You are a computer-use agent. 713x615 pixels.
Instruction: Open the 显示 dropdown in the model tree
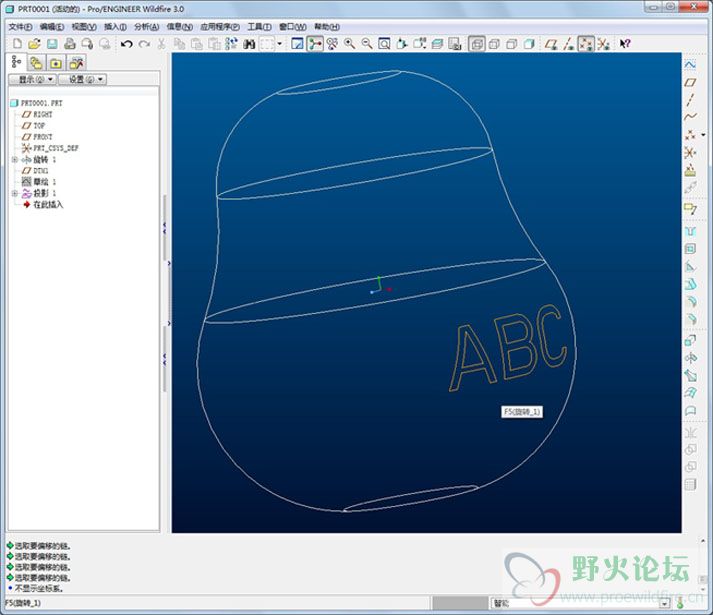[x=32, y=79]
